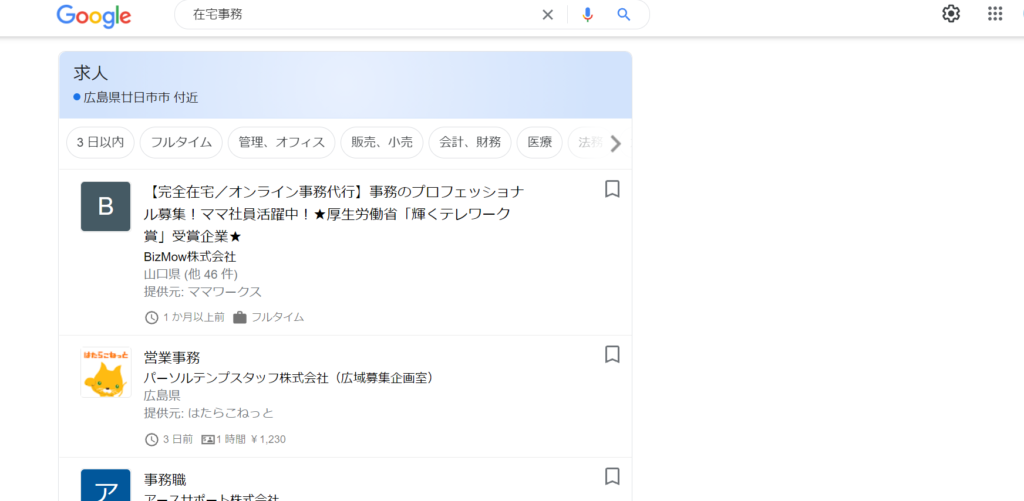Click the blue magnifier search icon

click(x=624, y=14)
